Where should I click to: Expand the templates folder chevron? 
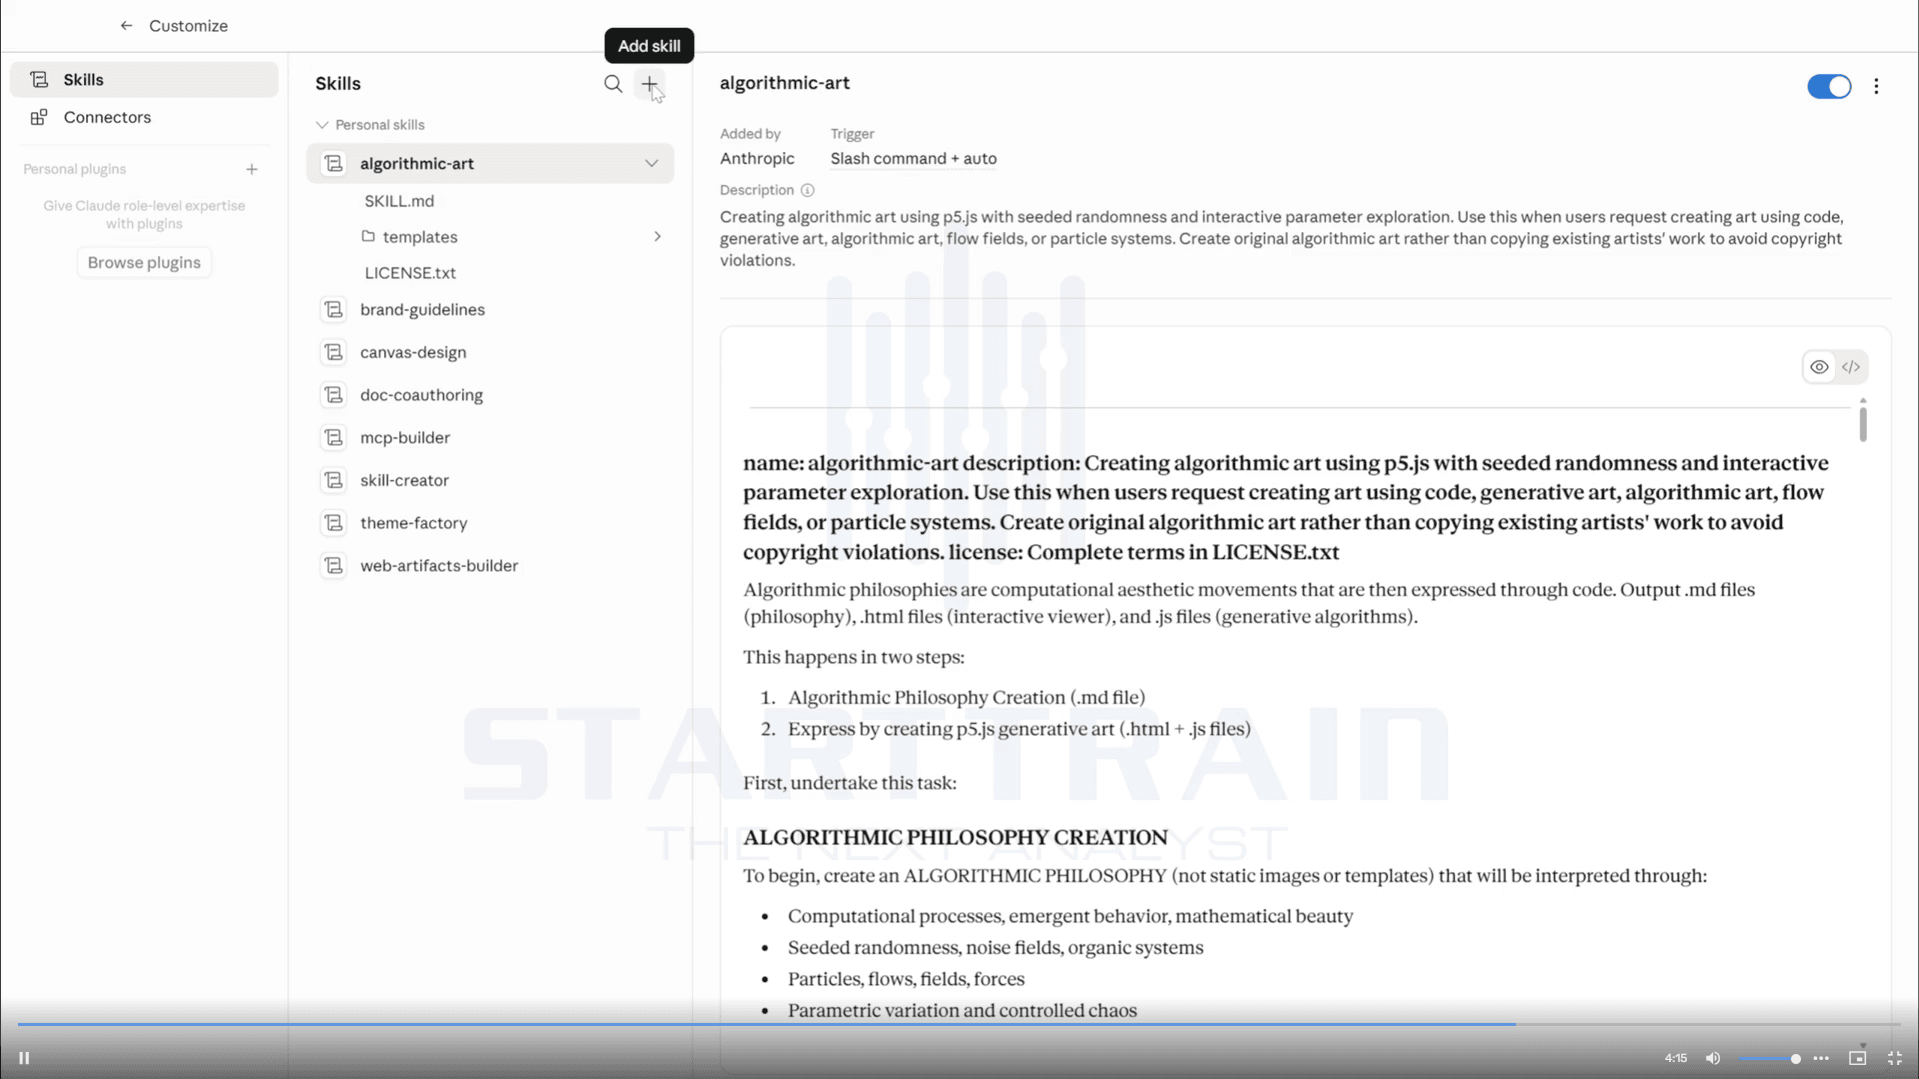pos(657,237)
